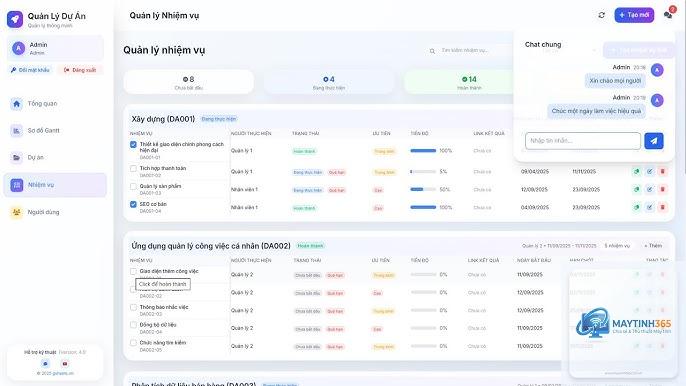
Task: Click Admin avatar beside Xin chào mọi người
Action: click(657, 70)
